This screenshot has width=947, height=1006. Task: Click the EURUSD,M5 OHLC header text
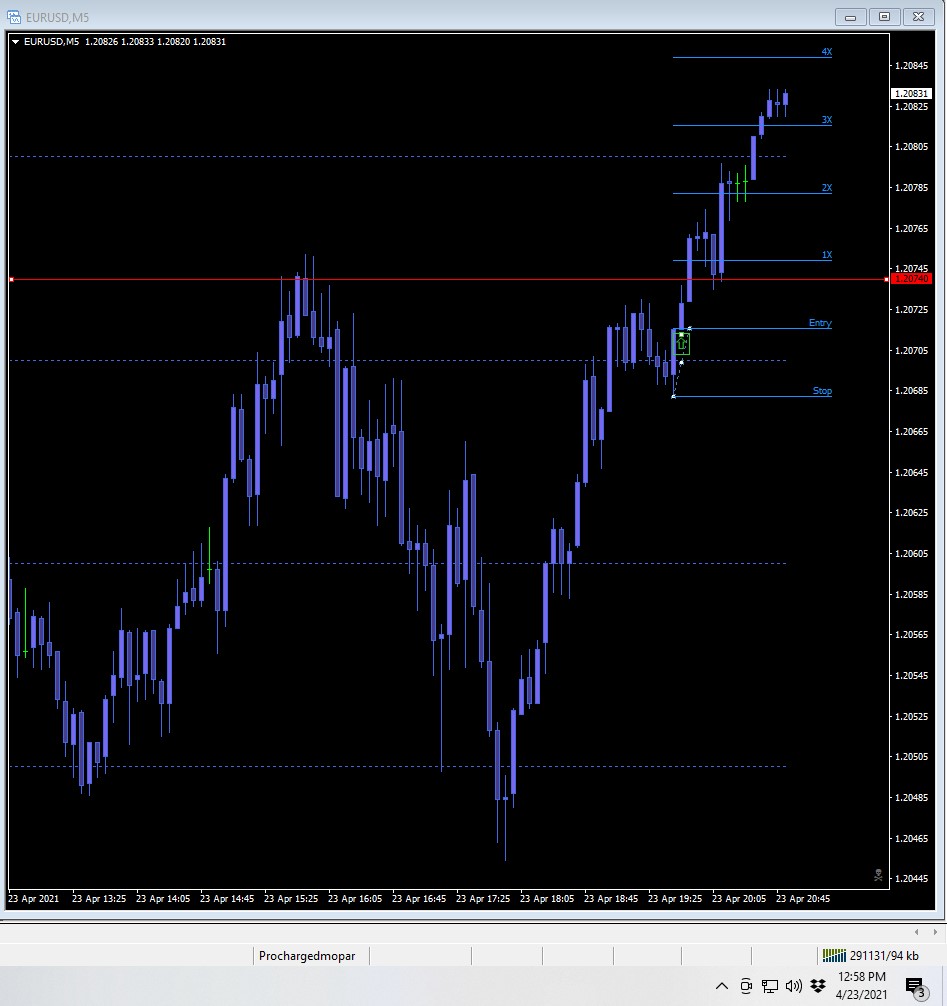pyautogui.click(x=124, y=42)
